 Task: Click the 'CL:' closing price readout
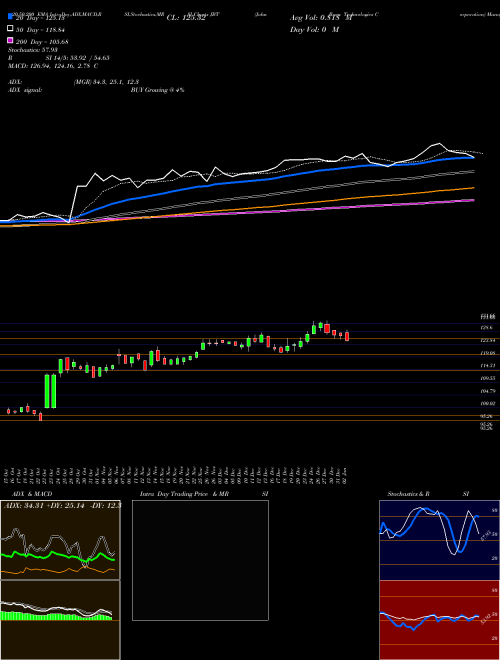pos(186,18)
